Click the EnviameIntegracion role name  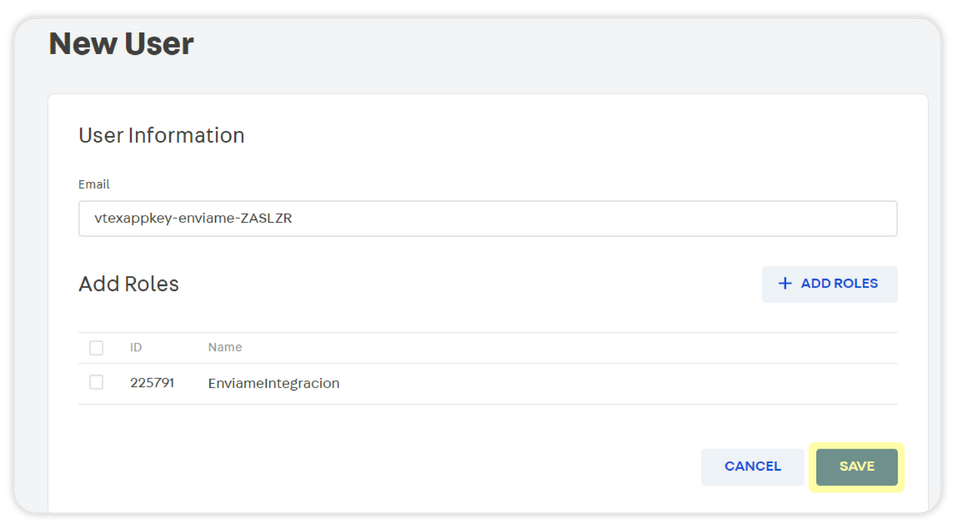273,383
